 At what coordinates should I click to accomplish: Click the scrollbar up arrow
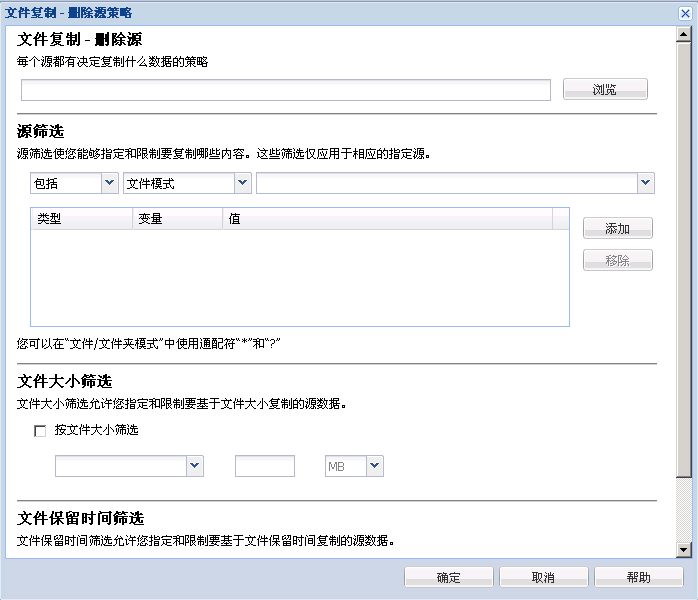[683, 34]
